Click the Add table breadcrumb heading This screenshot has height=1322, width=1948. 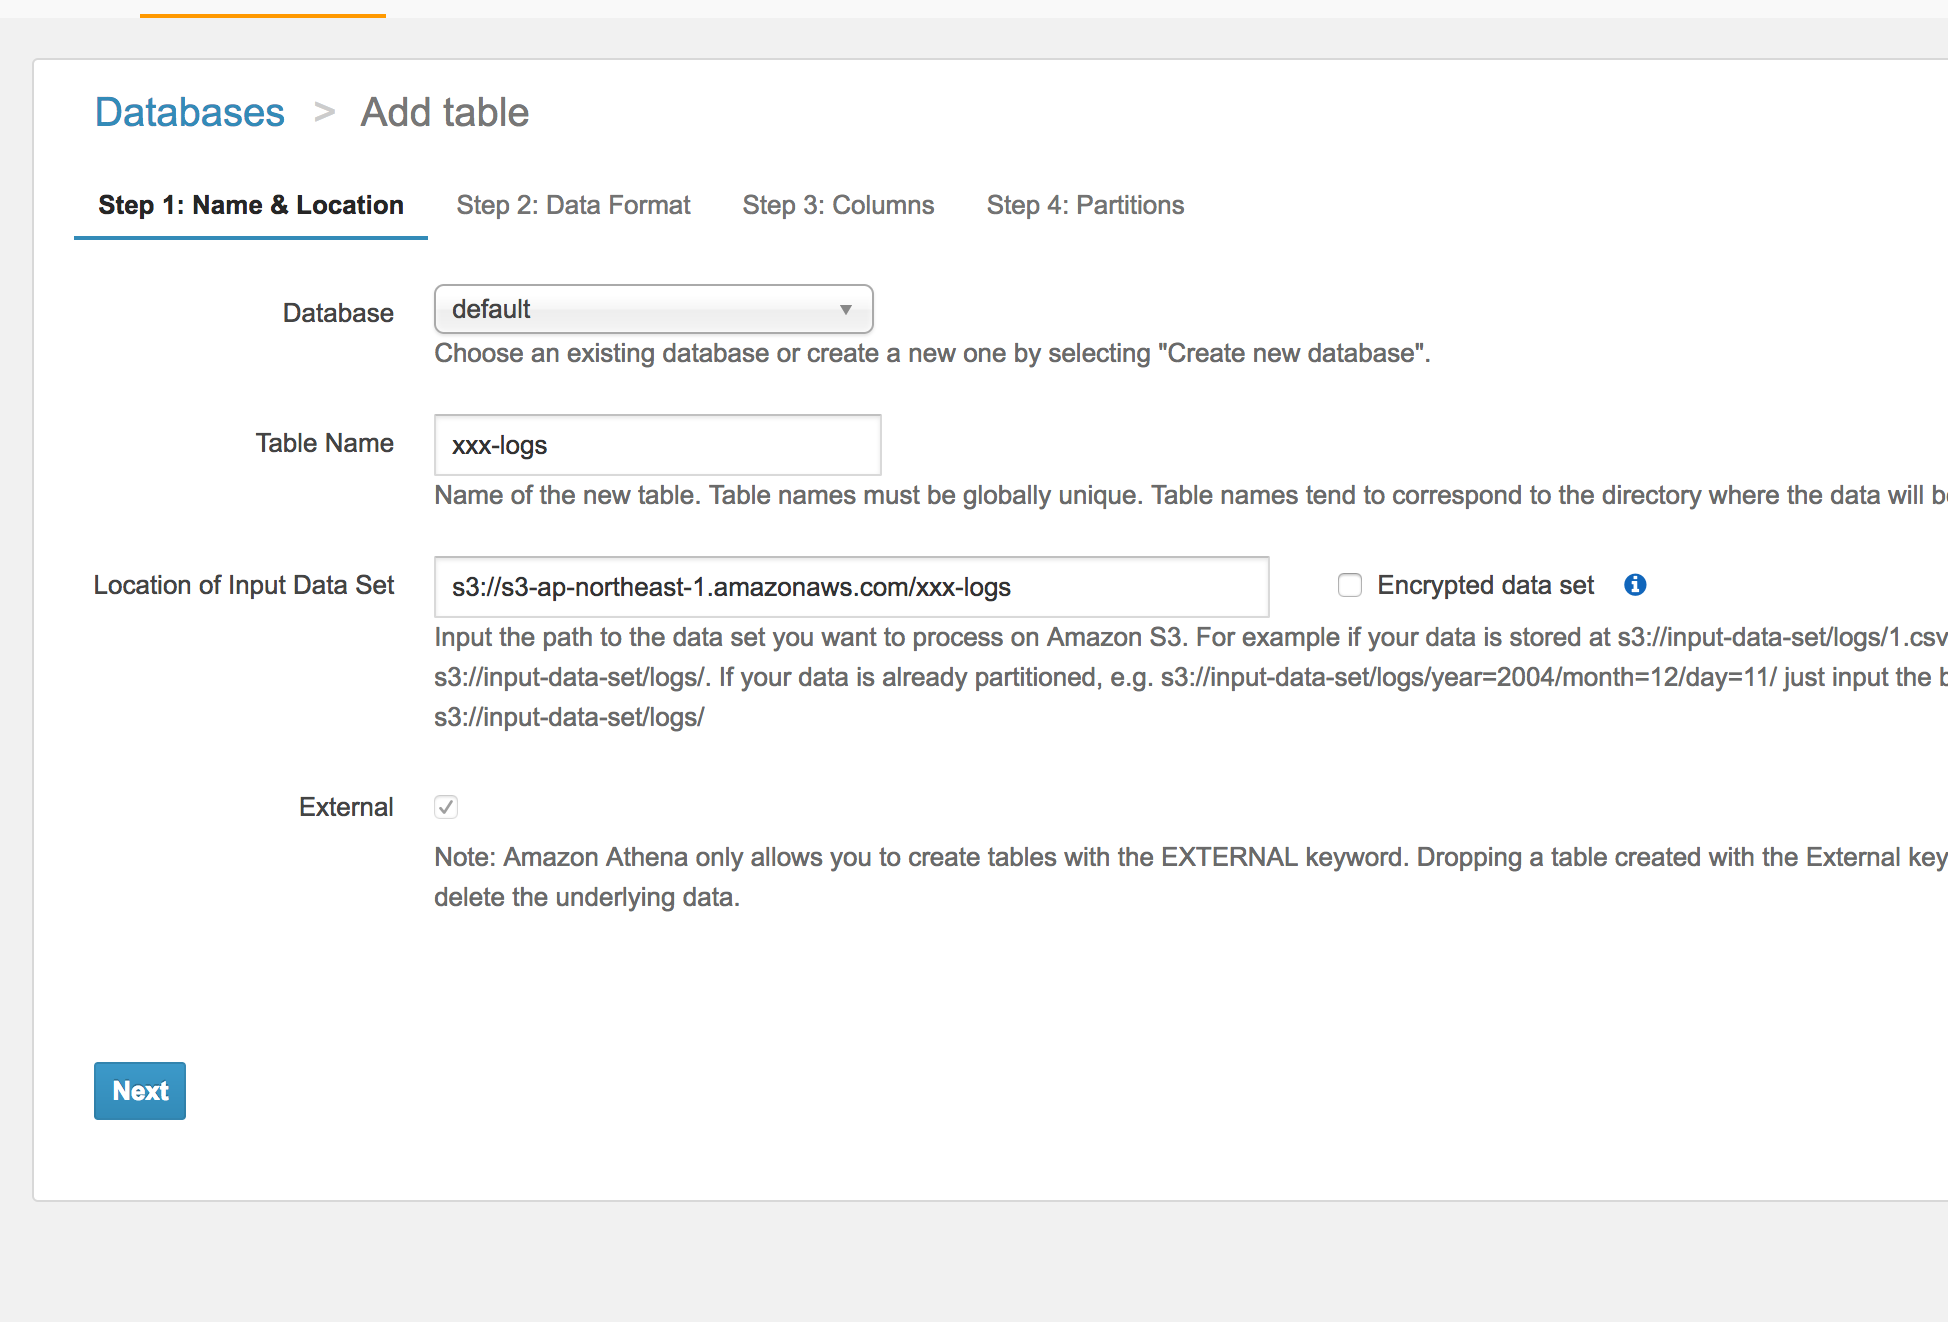pyautogui.click(x=445, y=112)
